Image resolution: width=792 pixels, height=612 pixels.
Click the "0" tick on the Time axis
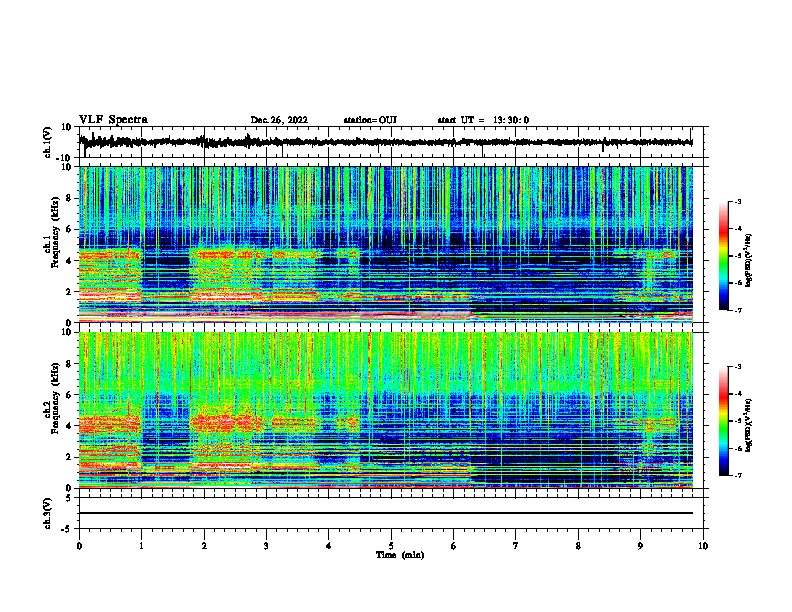coord(79,546)
